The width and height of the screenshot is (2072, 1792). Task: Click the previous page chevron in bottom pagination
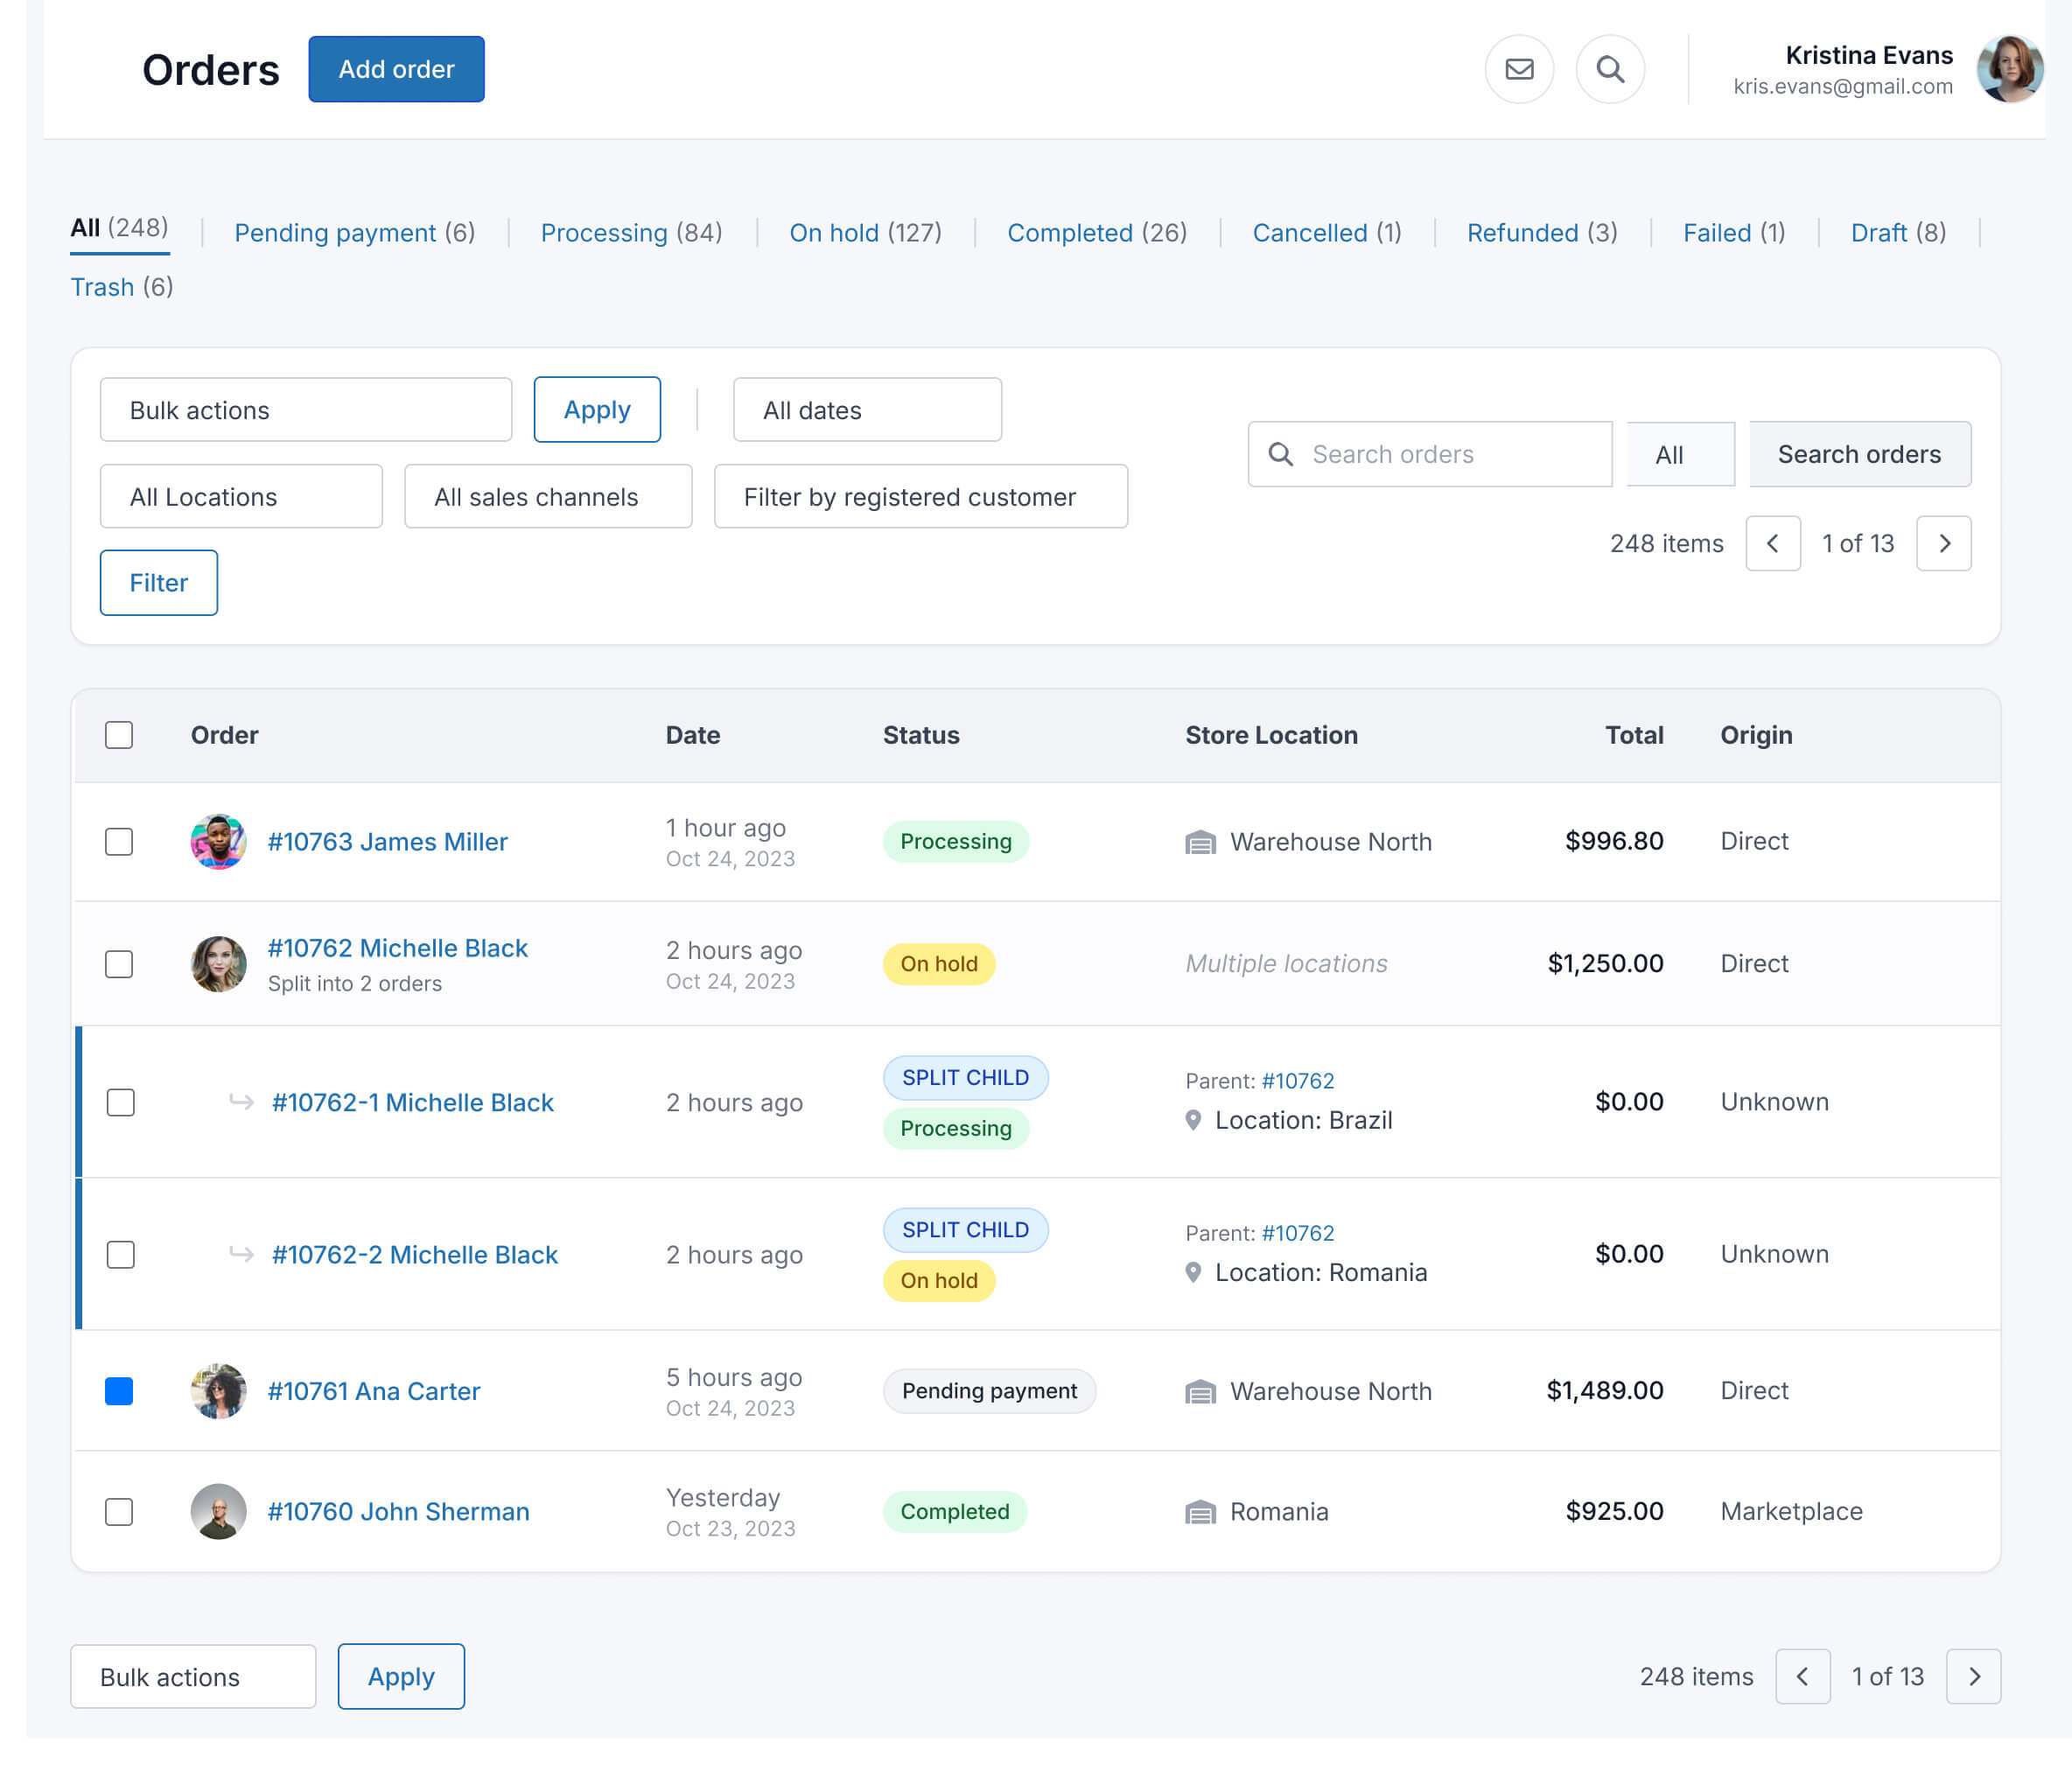[1802, 1676]
